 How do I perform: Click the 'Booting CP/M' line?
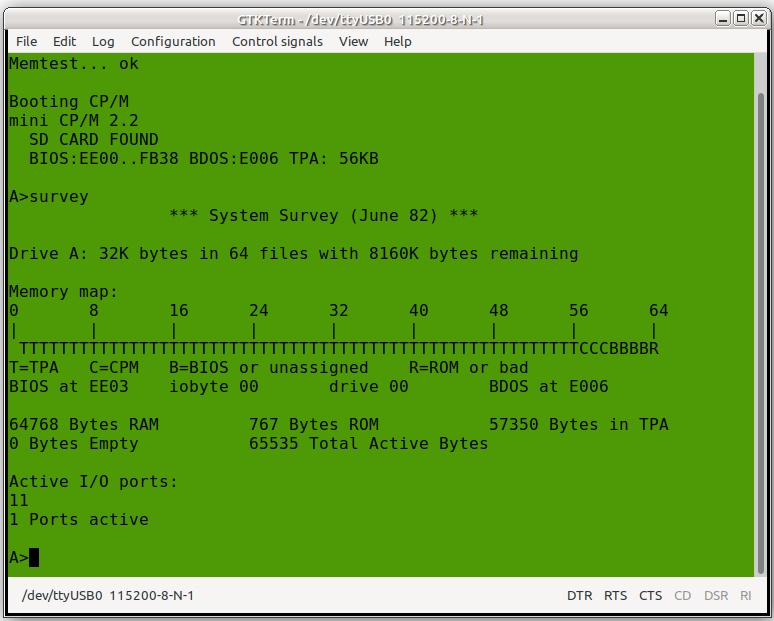(x=69, y=102)
